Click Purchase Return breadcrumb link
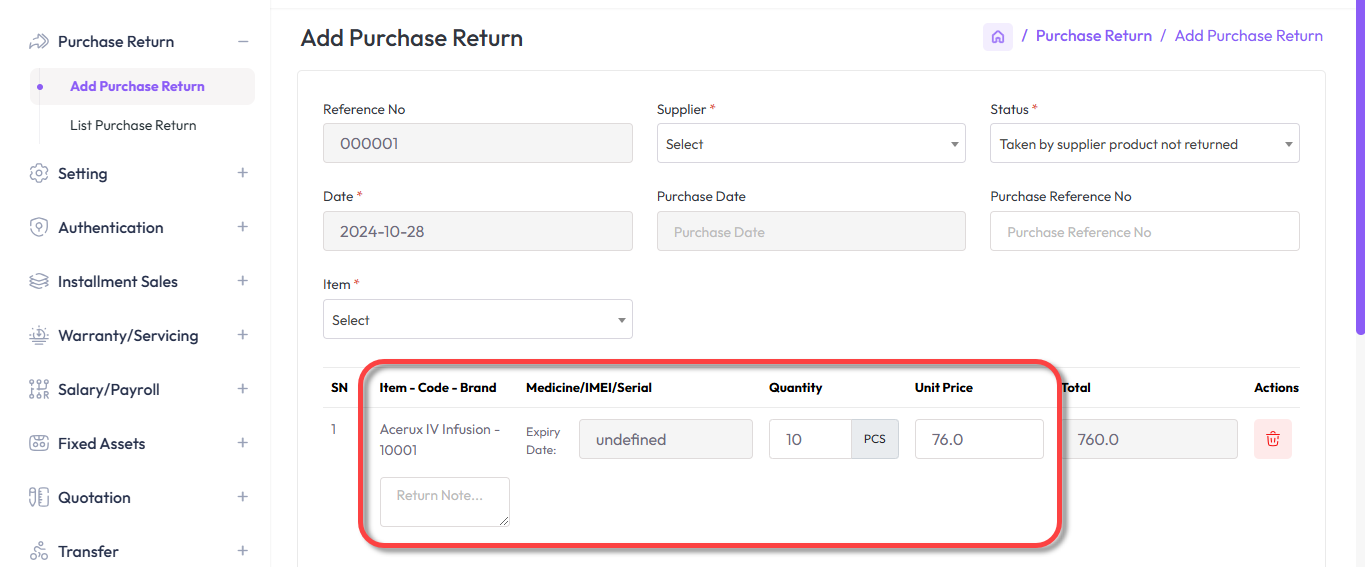The height and width of the screenshot is (567, 1365). tap(1093, 36)
